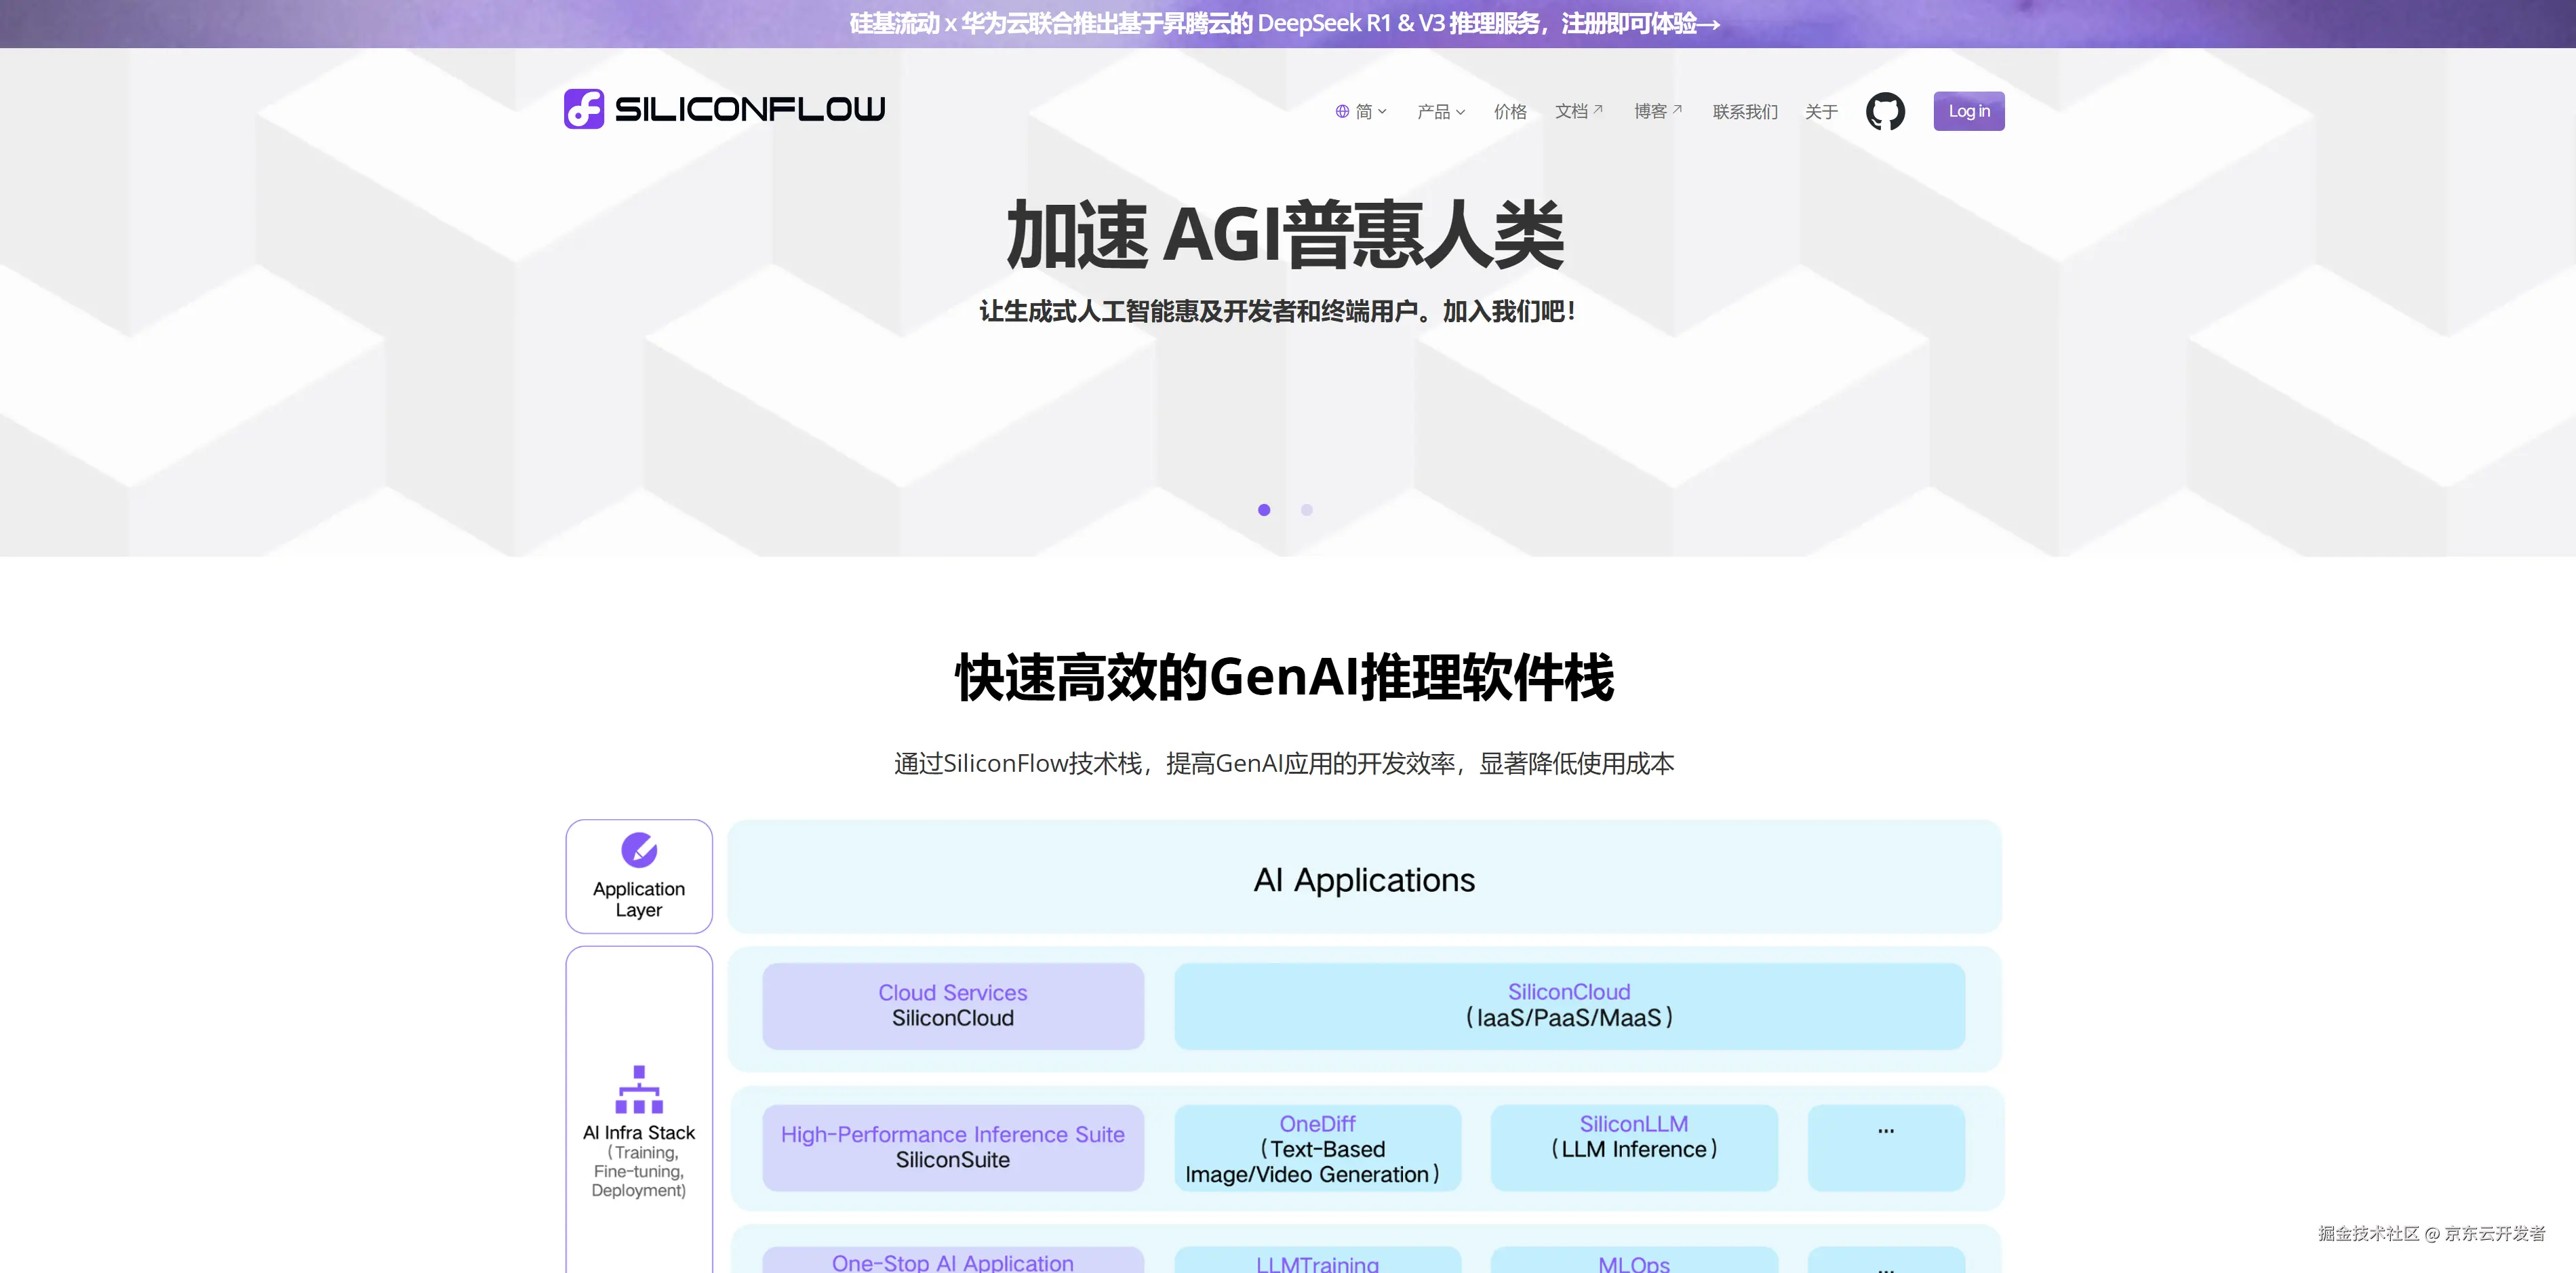Expand the 产品 products menu chevron

coord(1460,112)
